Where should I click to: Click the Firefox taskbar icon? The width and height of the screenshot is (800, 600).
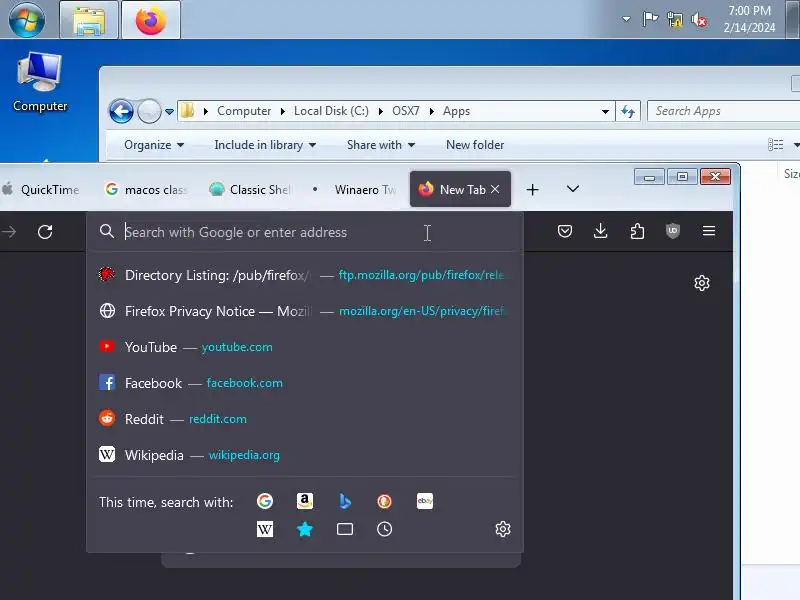coord(151,20)
